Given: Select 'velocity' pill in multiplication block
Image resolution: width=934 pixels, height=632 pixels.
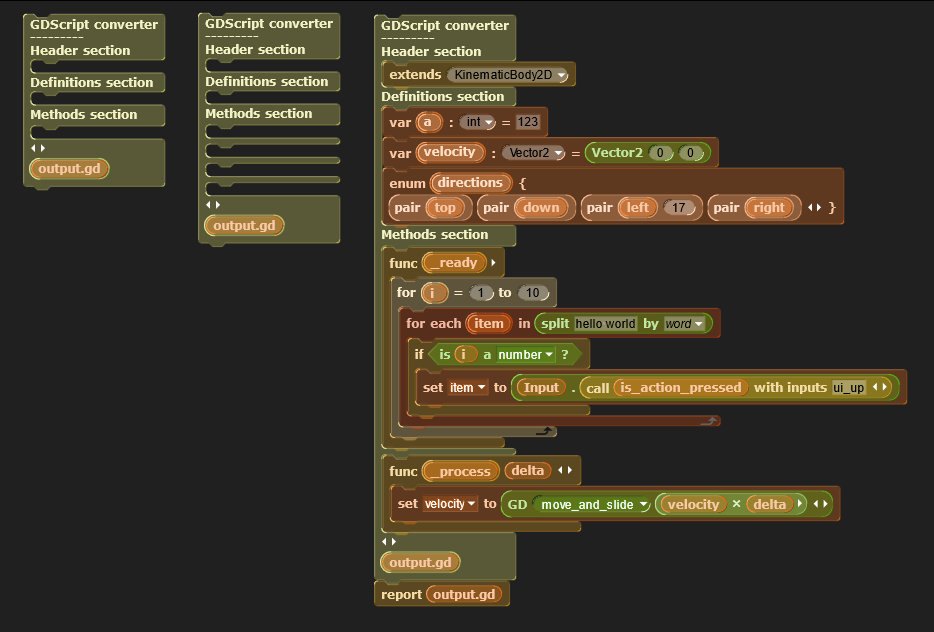Looking at the screenshot, I should pyautogui.click(x=693, y=505).
